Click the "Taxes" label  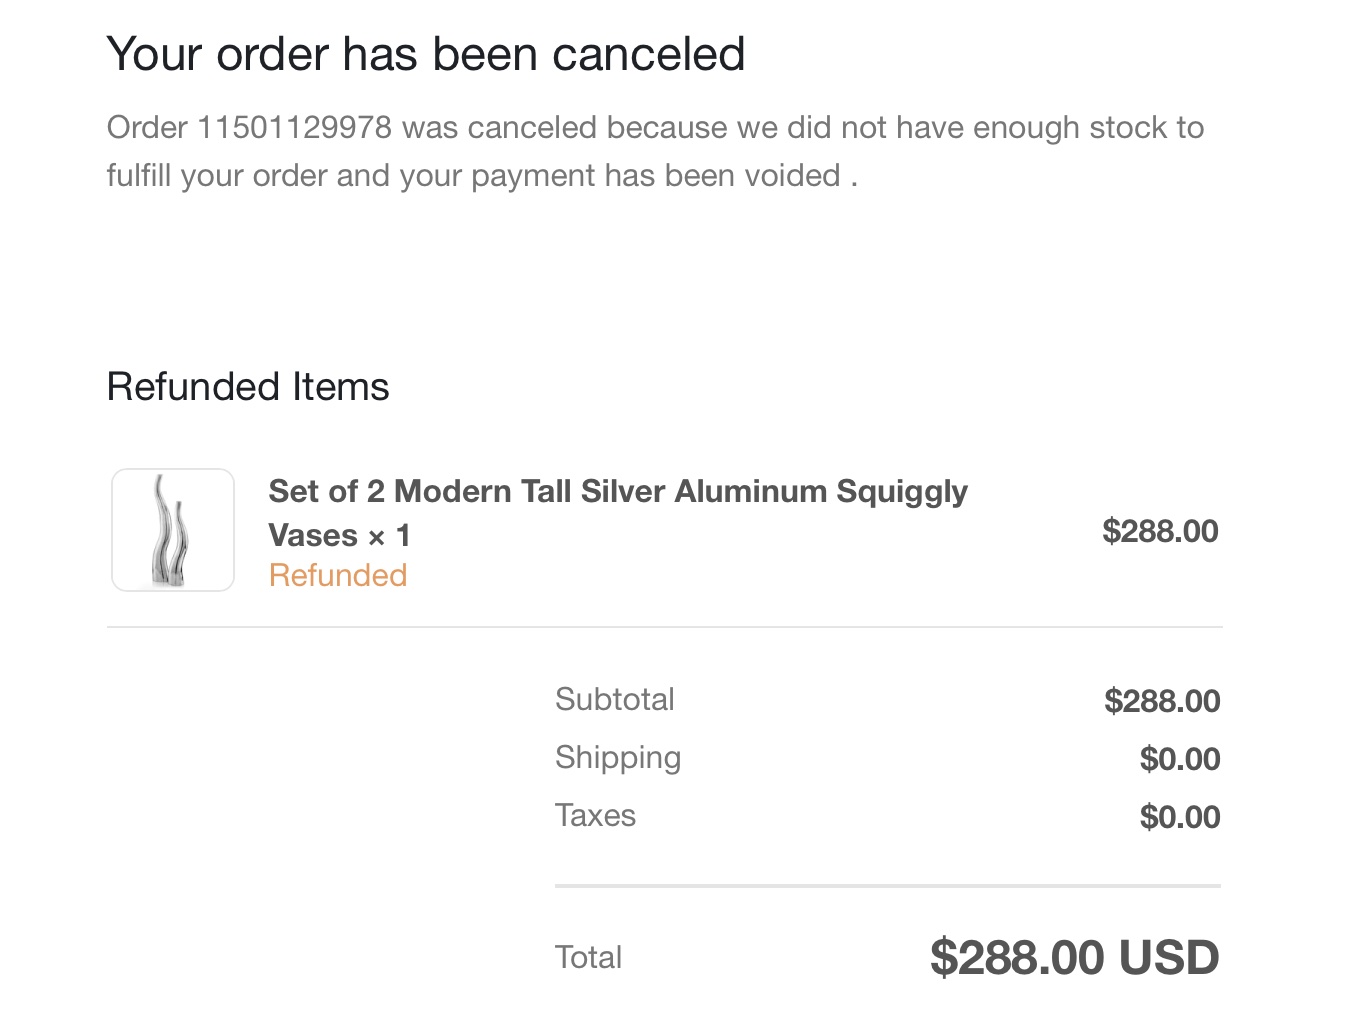tap(595, 815)
